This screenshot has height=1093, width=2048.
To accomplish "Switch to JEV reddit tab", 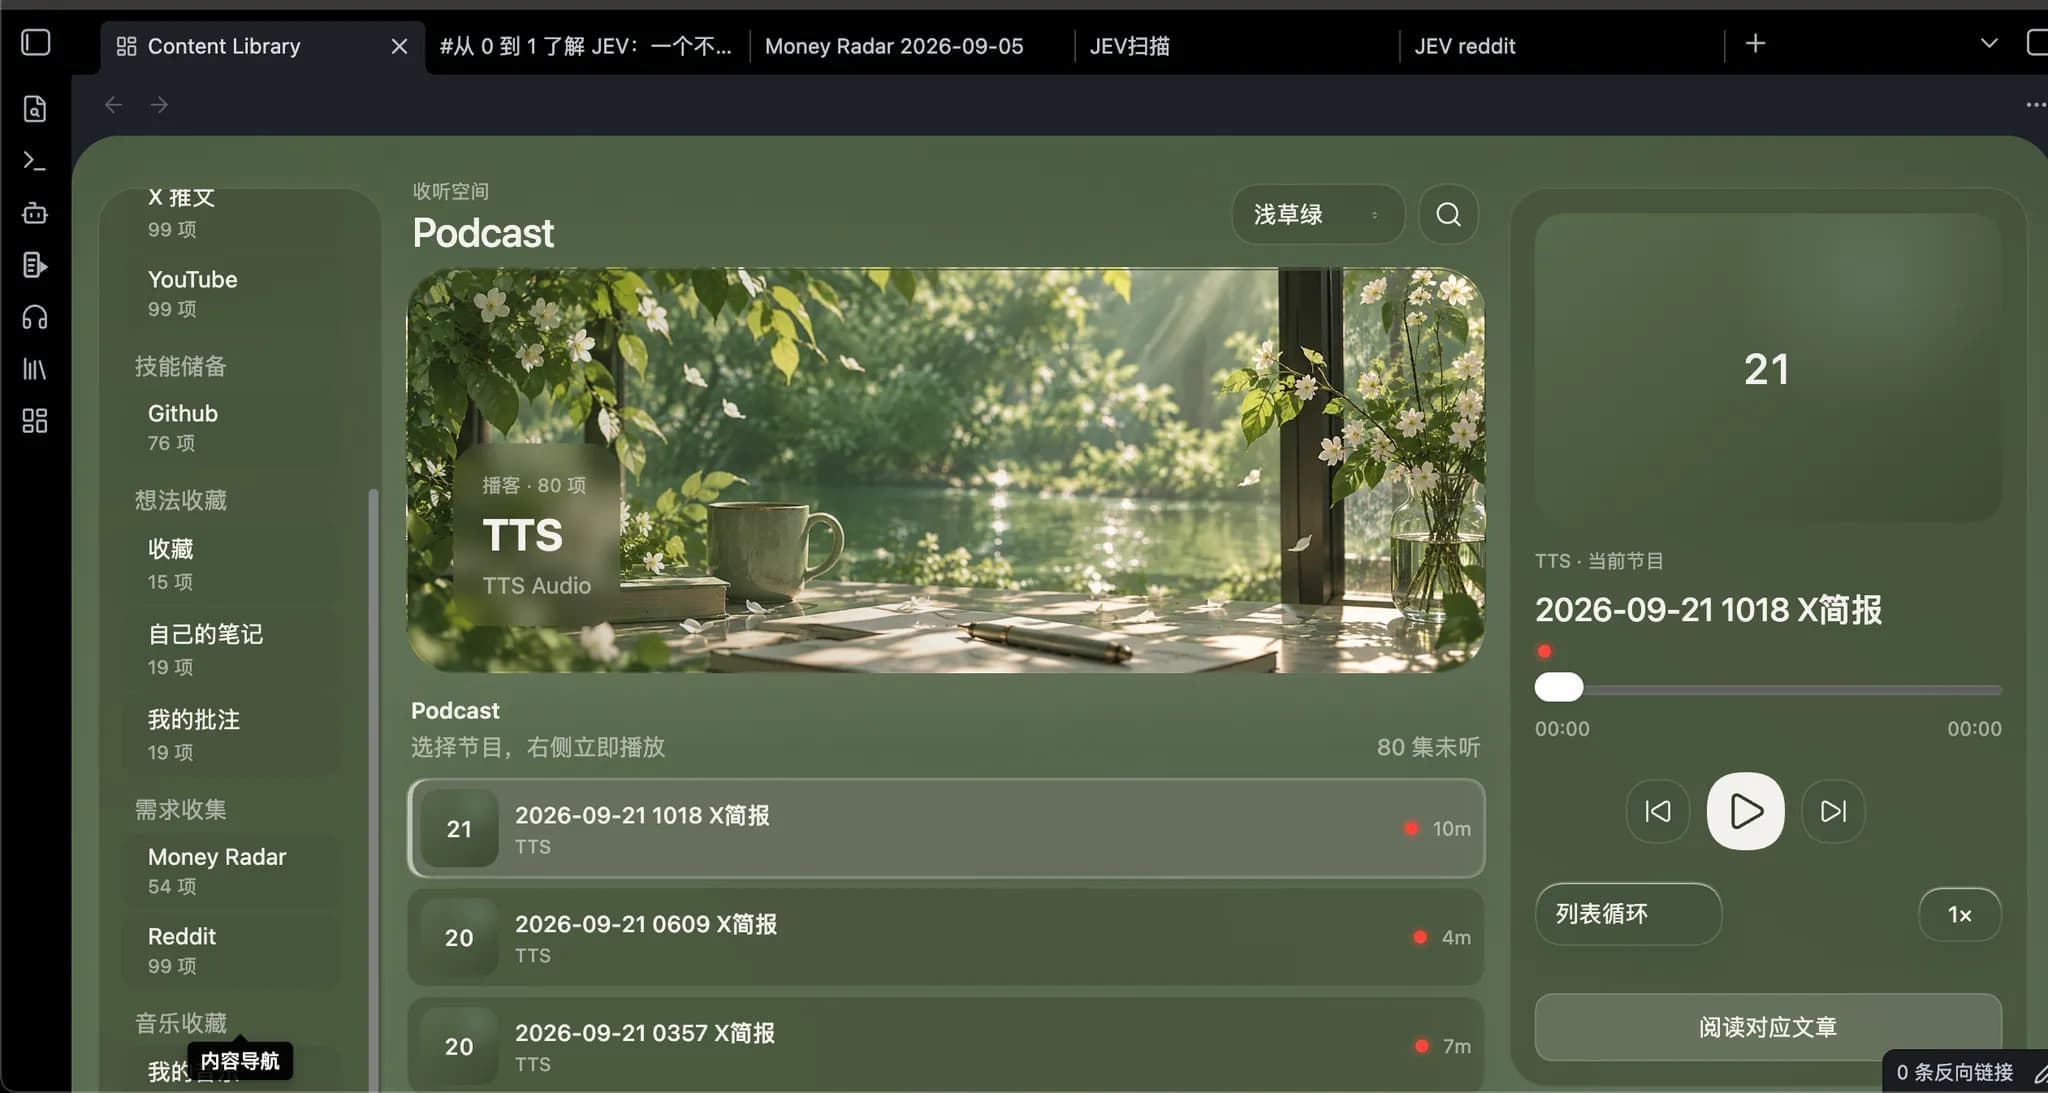I will click(x=1561, y=46).
